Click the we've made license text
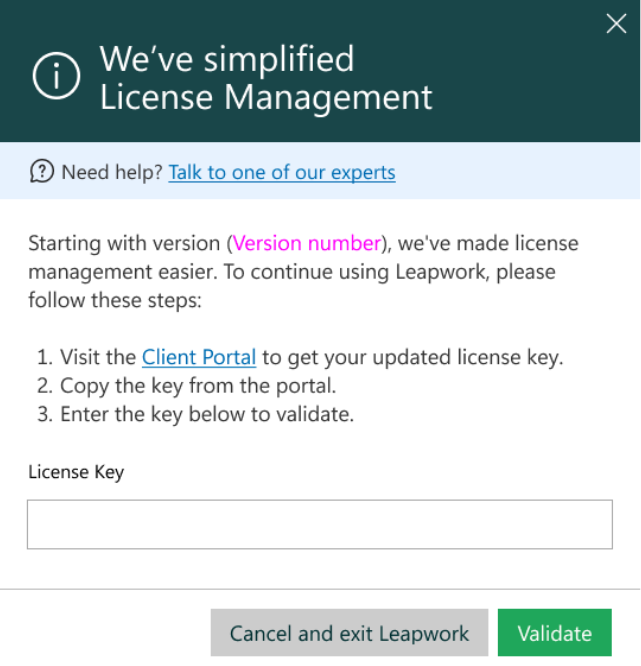The image size is (641, 666). click(x=488, y=243)
